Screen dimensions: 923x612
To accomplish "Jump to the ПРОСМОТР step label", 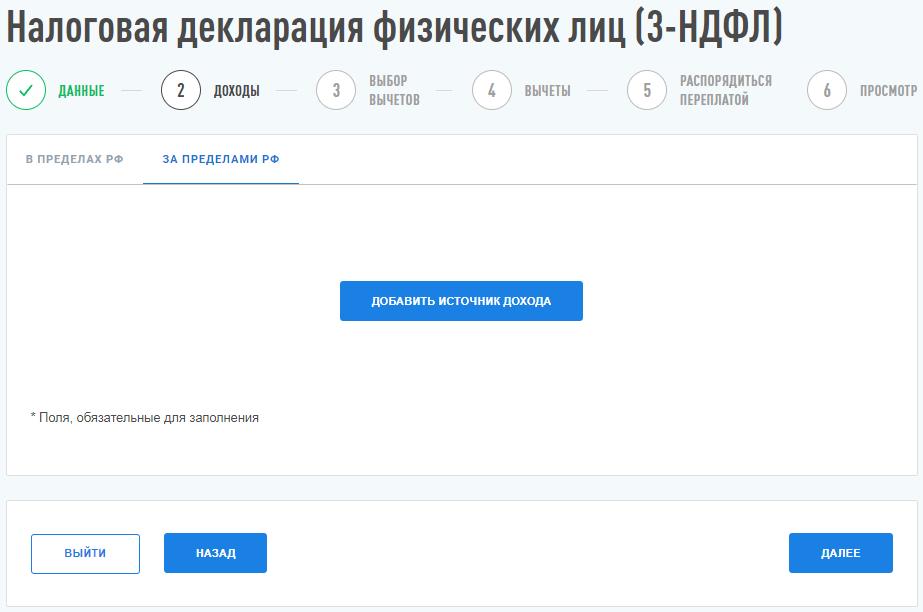I will (x=888, y=91).
